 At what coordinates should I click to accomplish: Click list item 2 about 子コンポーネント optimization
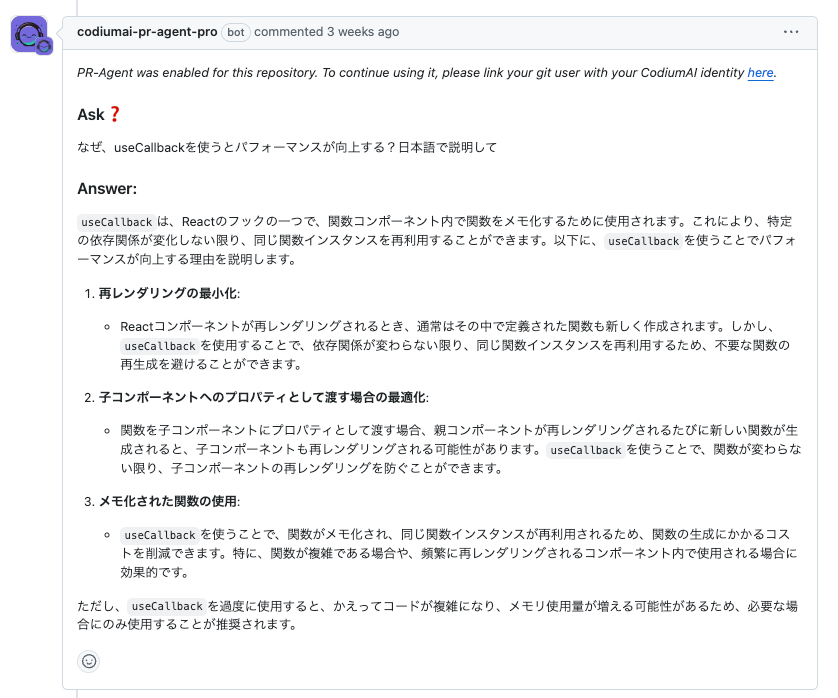pyautogui.click(x=260, y=397)
